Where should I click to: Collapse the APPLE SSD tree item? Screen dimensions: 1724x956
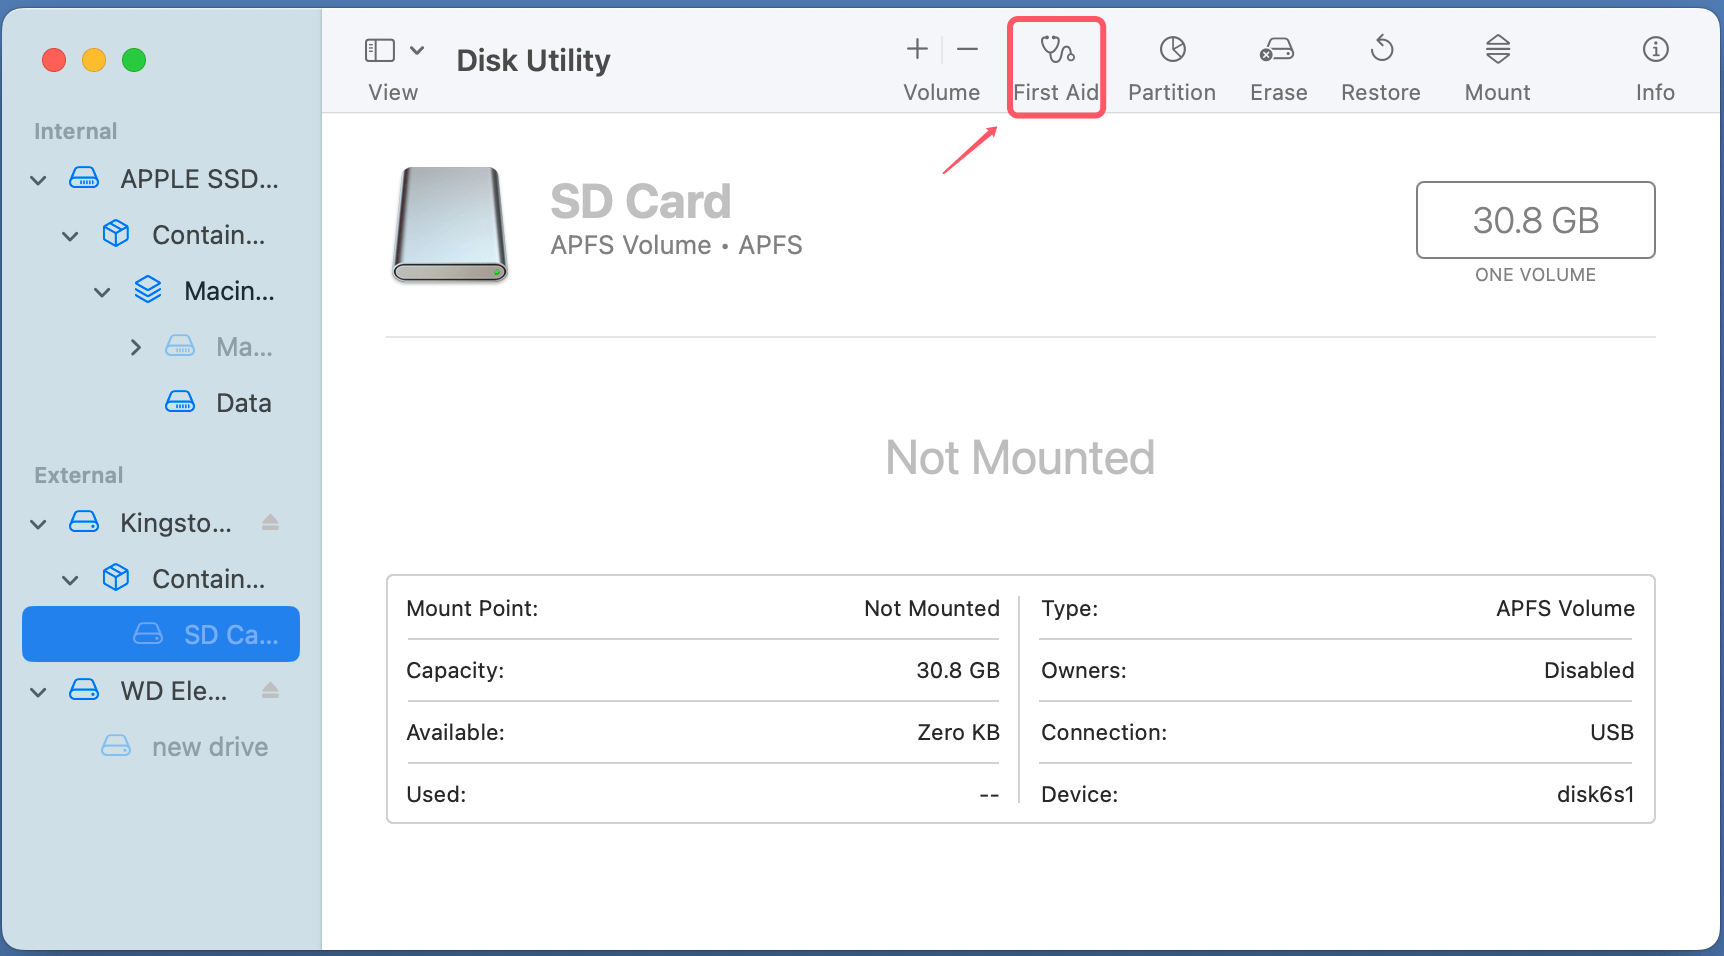(37, 179)
